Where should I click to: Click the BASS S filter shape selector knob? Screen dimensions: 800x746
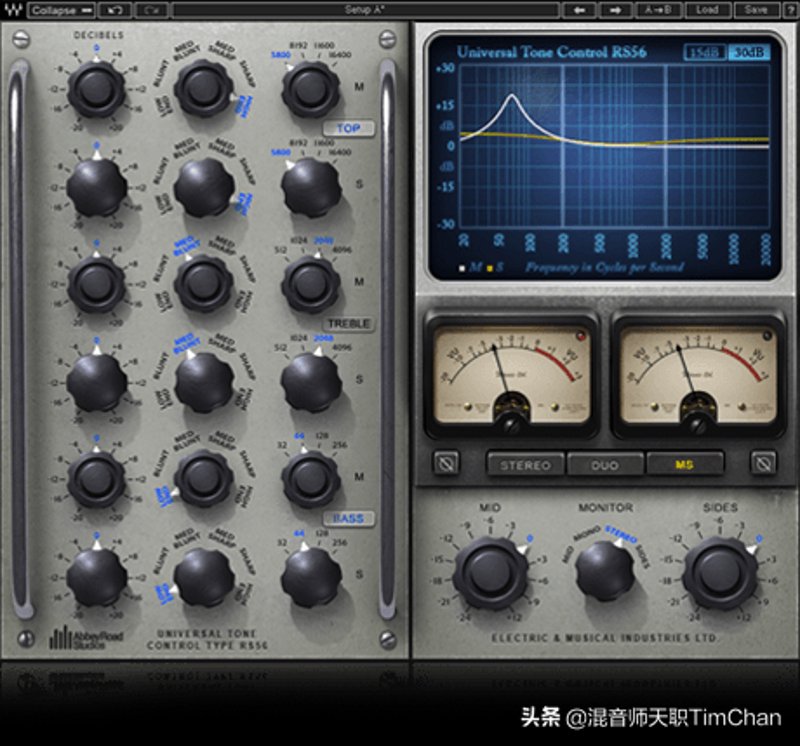pyautogui.click(x=204, y=576)
